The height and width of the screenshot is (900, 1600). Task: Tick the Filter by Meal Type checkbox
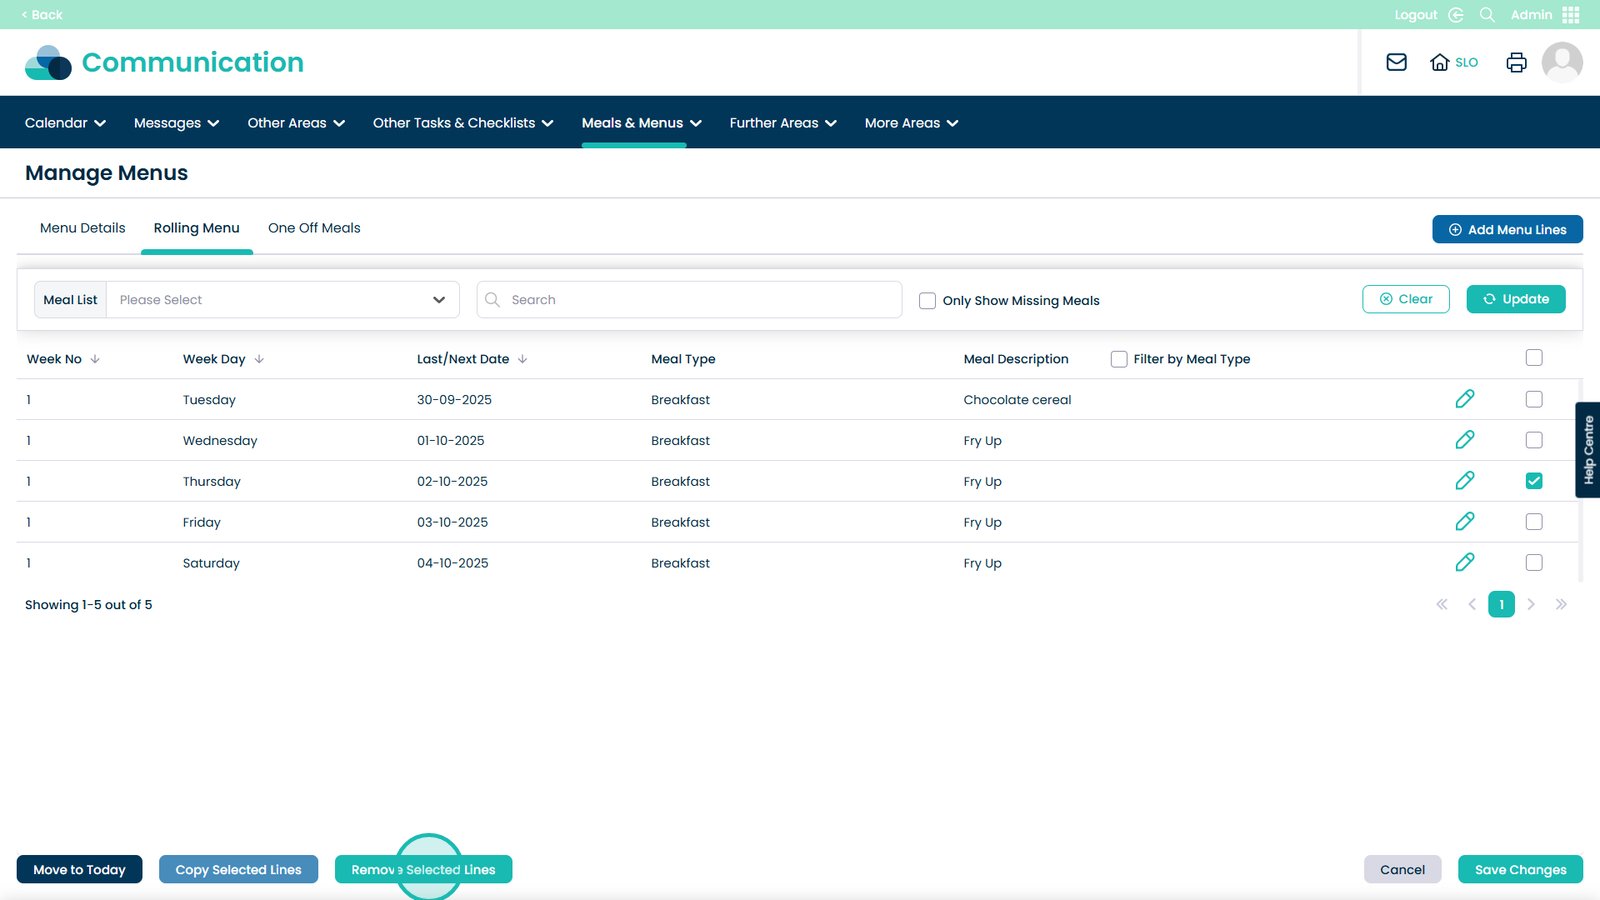tap(1119, 359)
